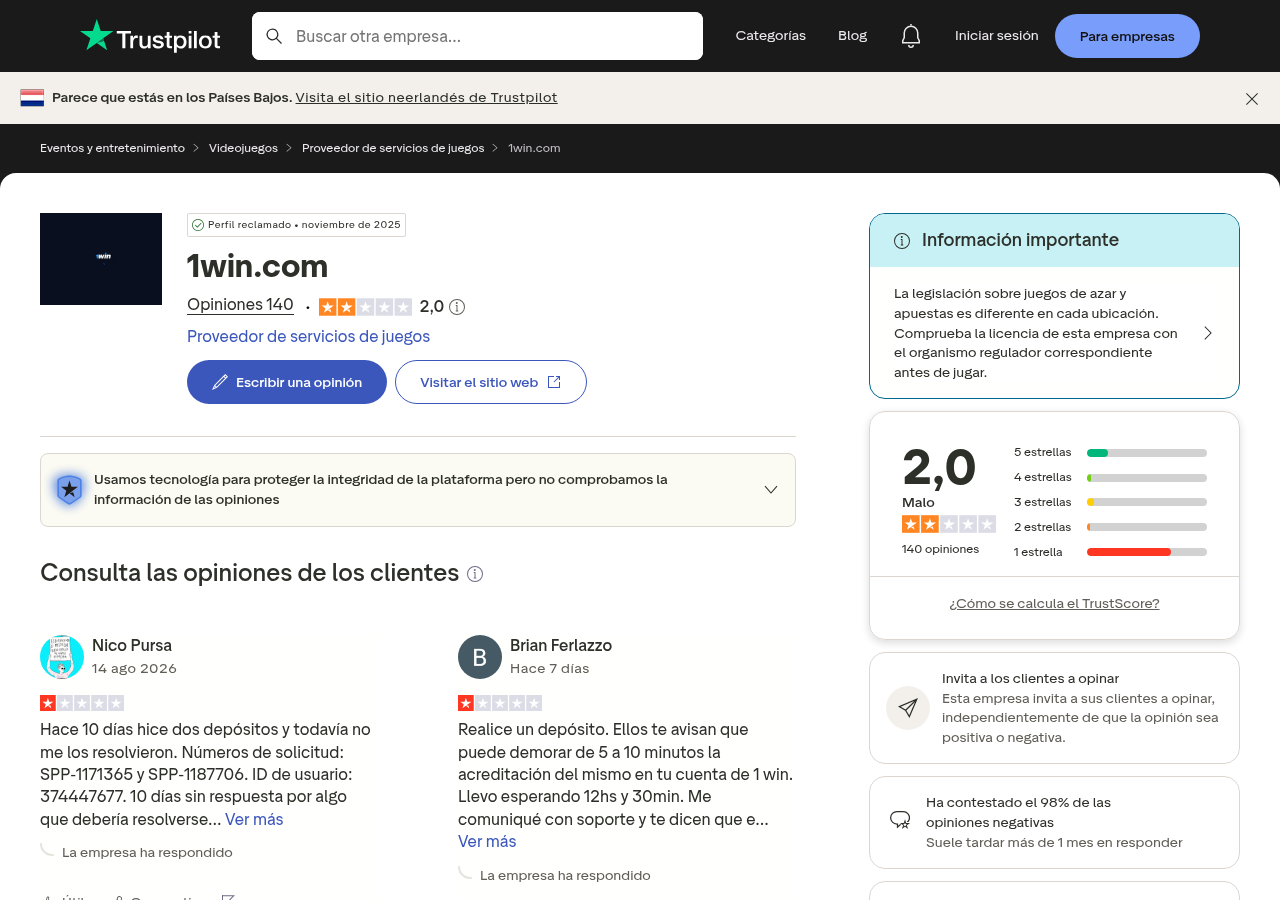Go to Proveedor de servicios de juegos breadcrumb

tap(393, 148)
